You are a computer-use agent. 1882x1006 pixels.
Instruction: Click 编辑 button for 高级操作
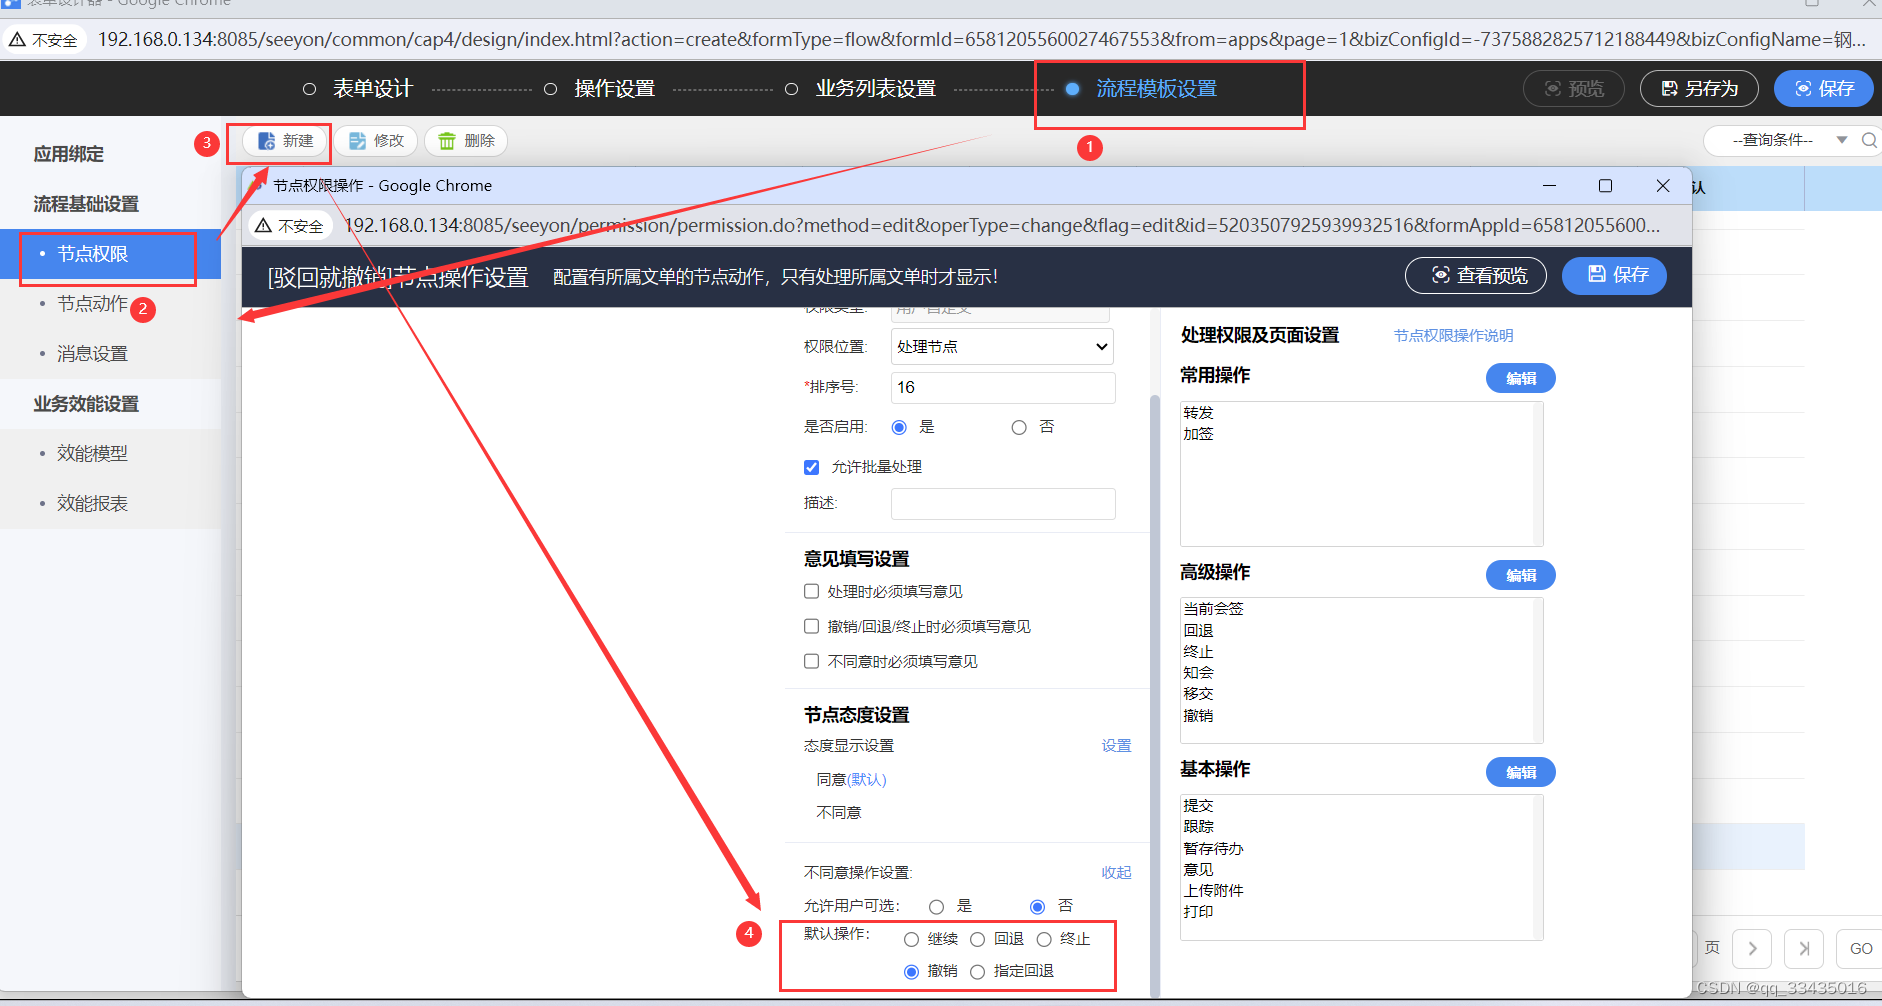1520,575
